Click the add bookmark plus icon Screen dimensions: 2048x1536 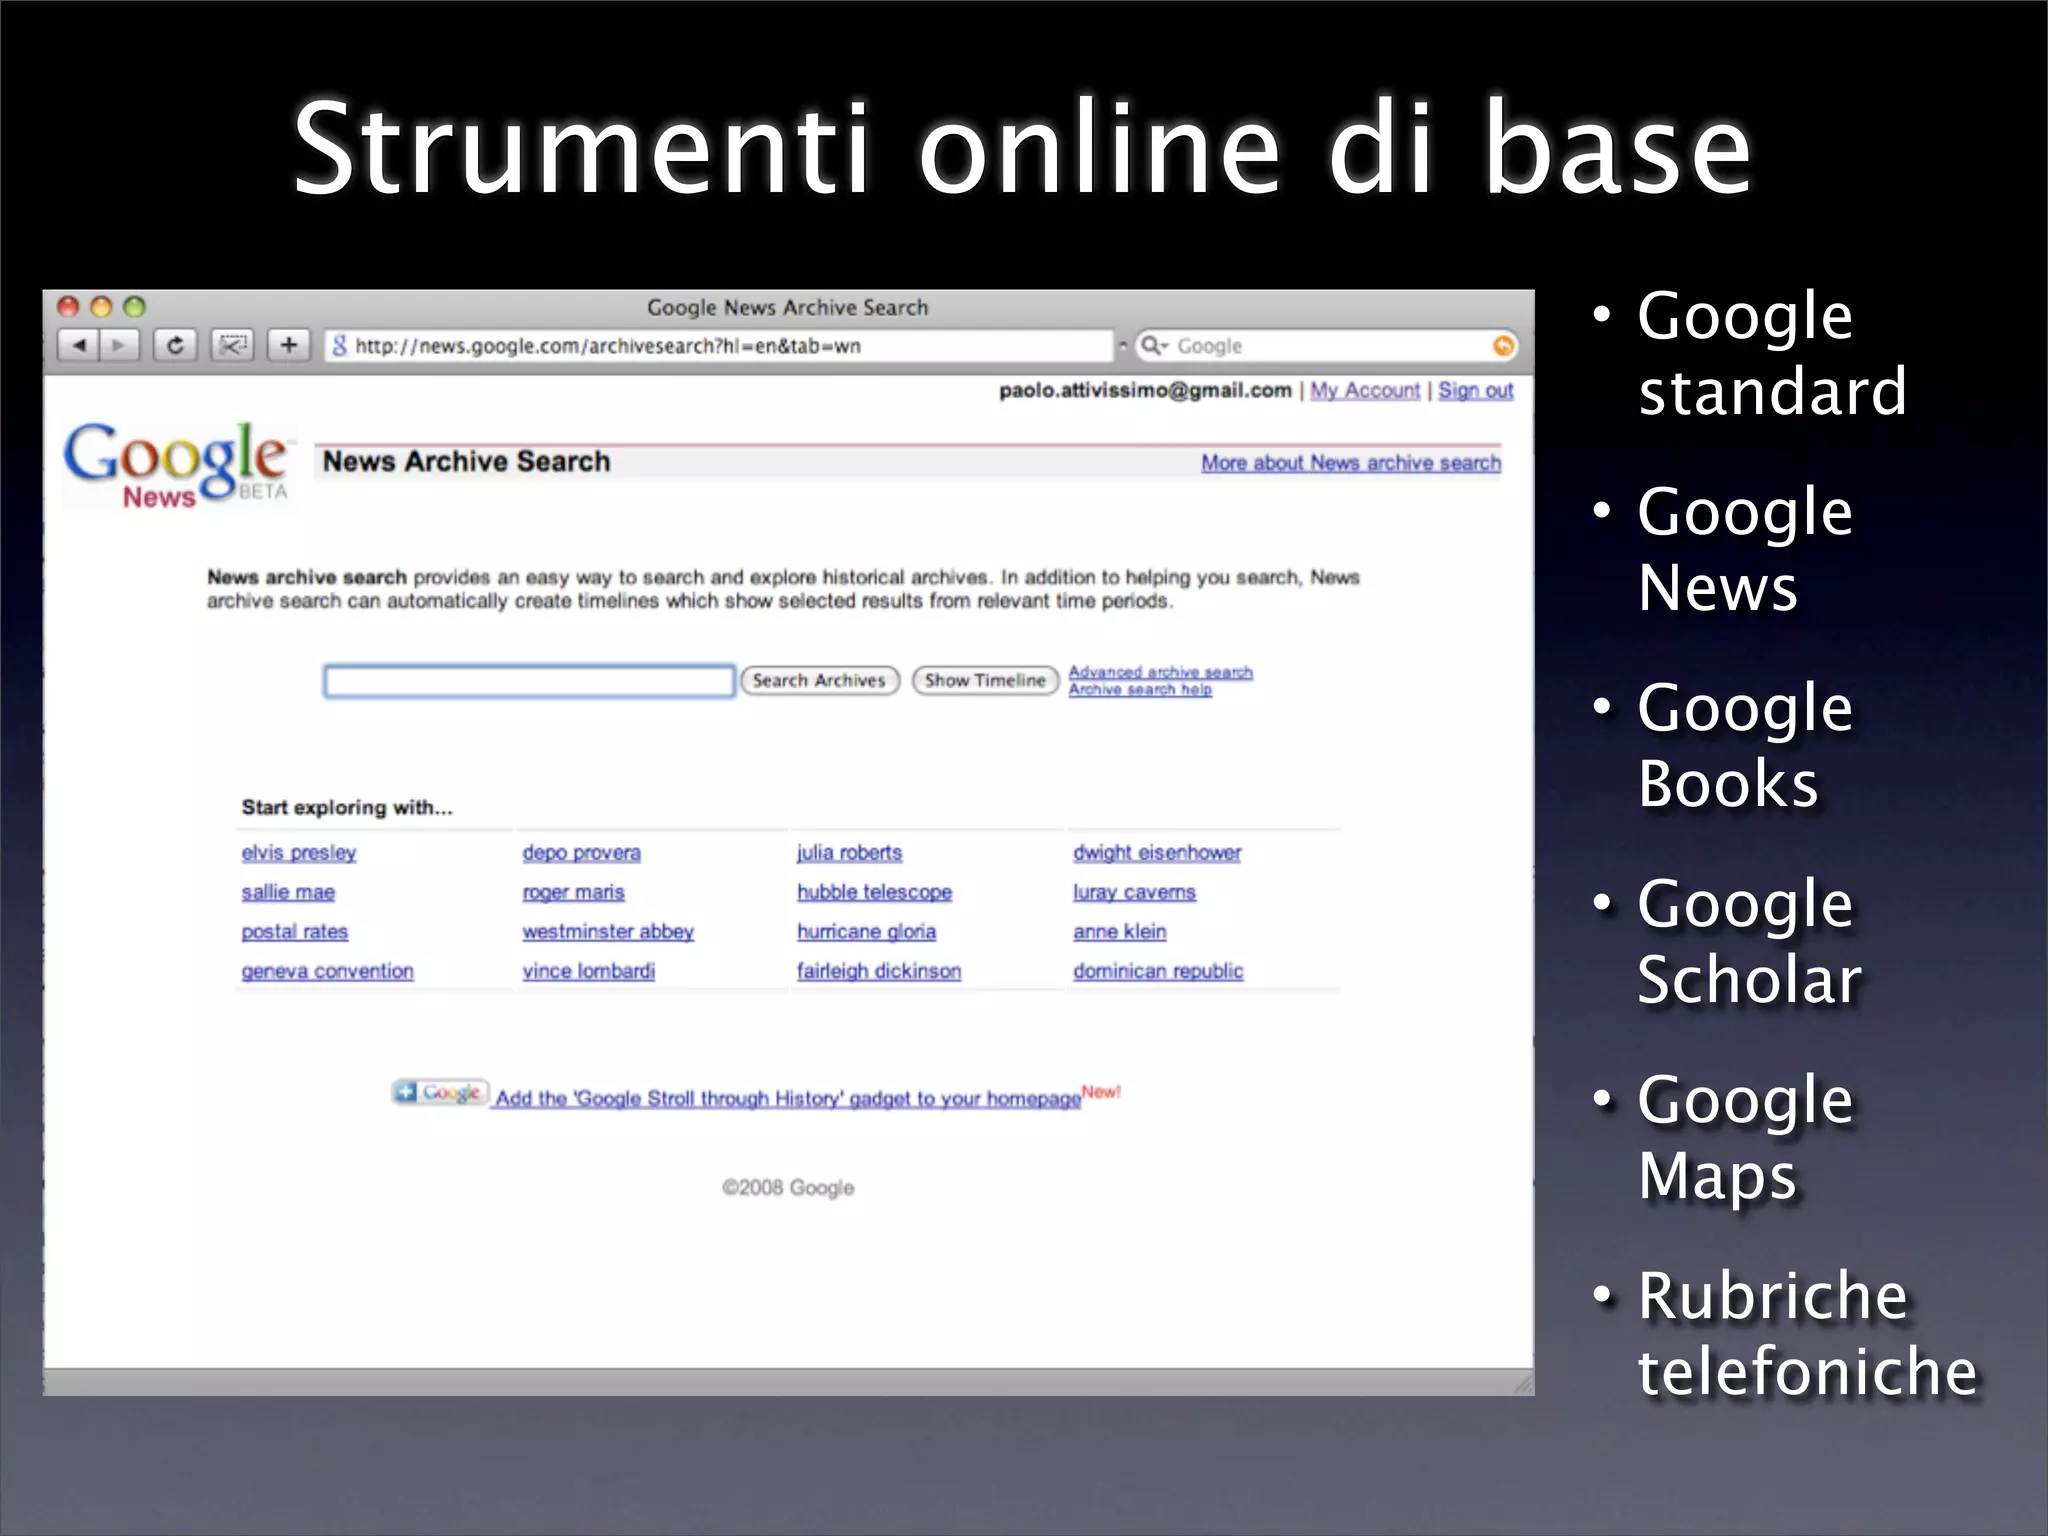[x=289, y=346]
